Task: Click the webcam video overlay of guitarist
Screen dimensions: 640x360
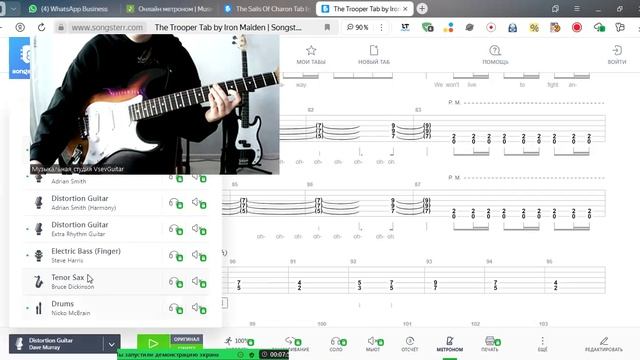Action: 154,104
